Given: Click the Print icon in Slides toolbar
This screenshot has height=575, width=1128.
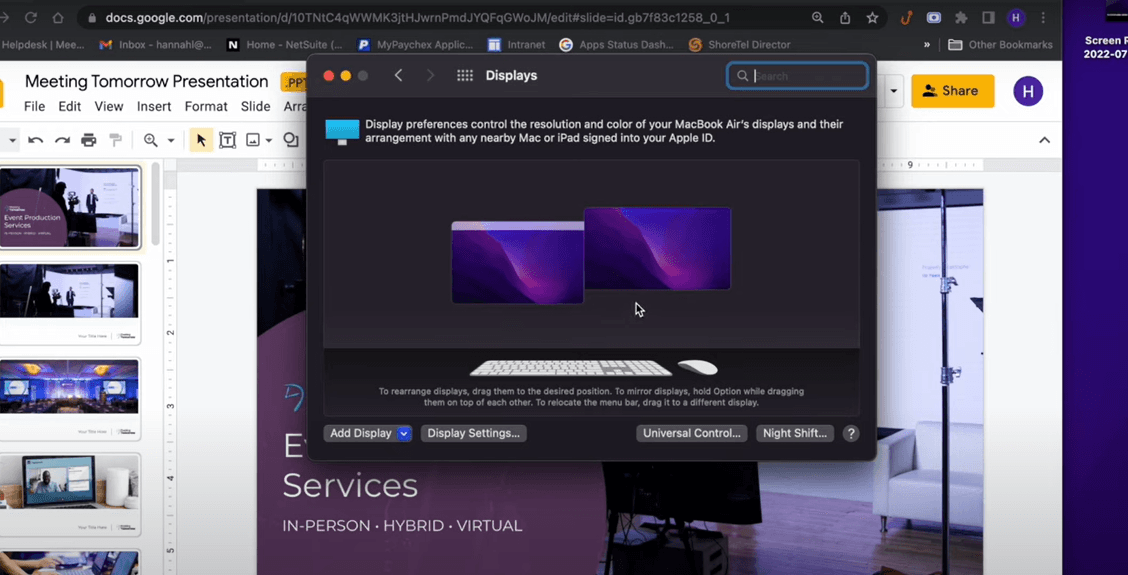Looking at the screenshot, I should pyautogui.click(x=88, y=140).
